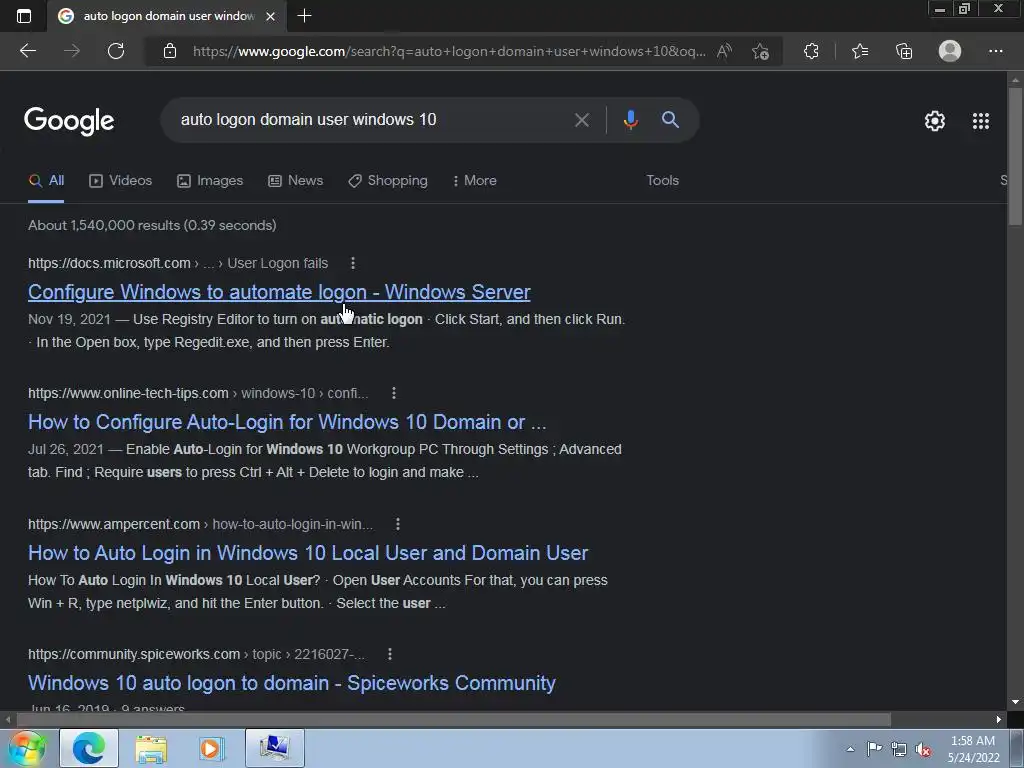Click the vertical scrollbar thumb
The image size is (1024, 768).
[1015, 155]
